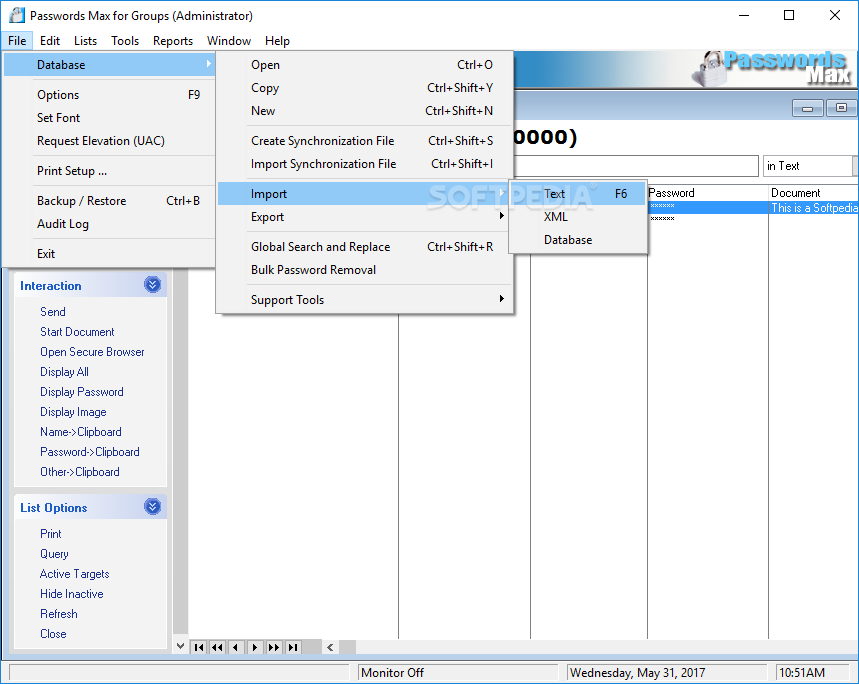Click Display All link
This screenshot has height=684, width=859.
click(x=64, y=372)
